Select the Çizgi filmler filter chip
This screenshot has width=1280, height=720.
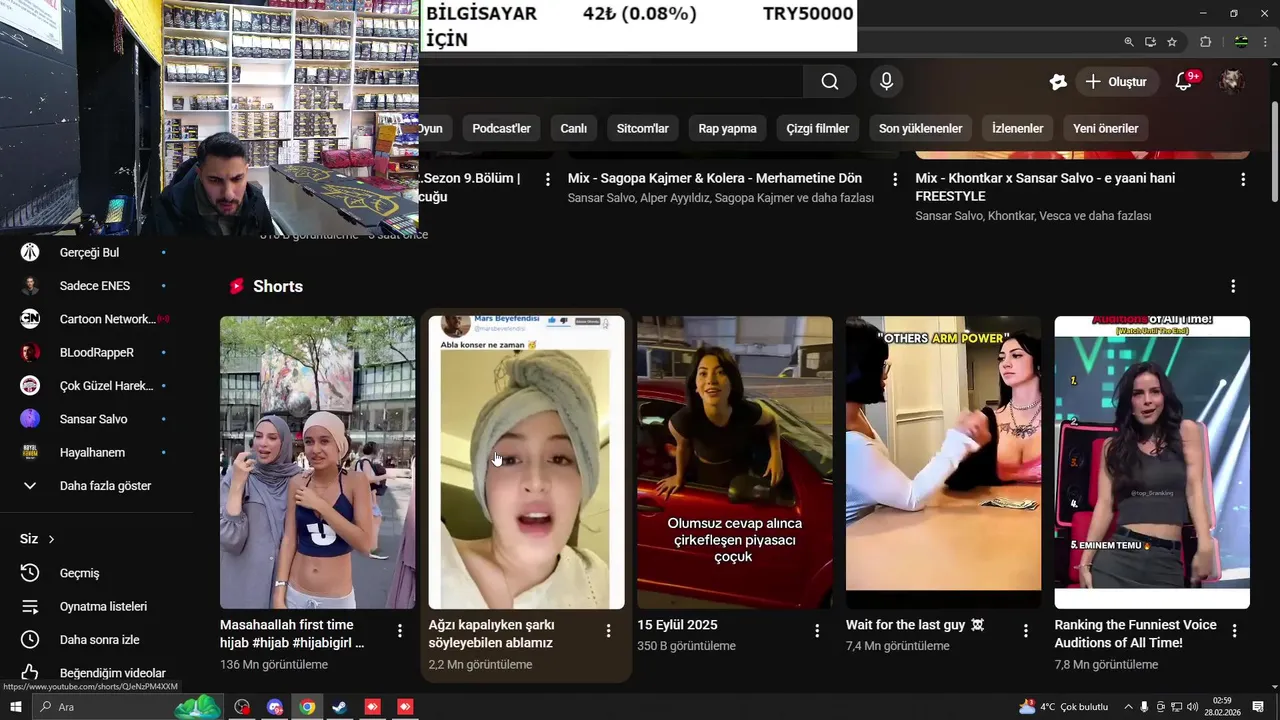click(x=817, y=128)
